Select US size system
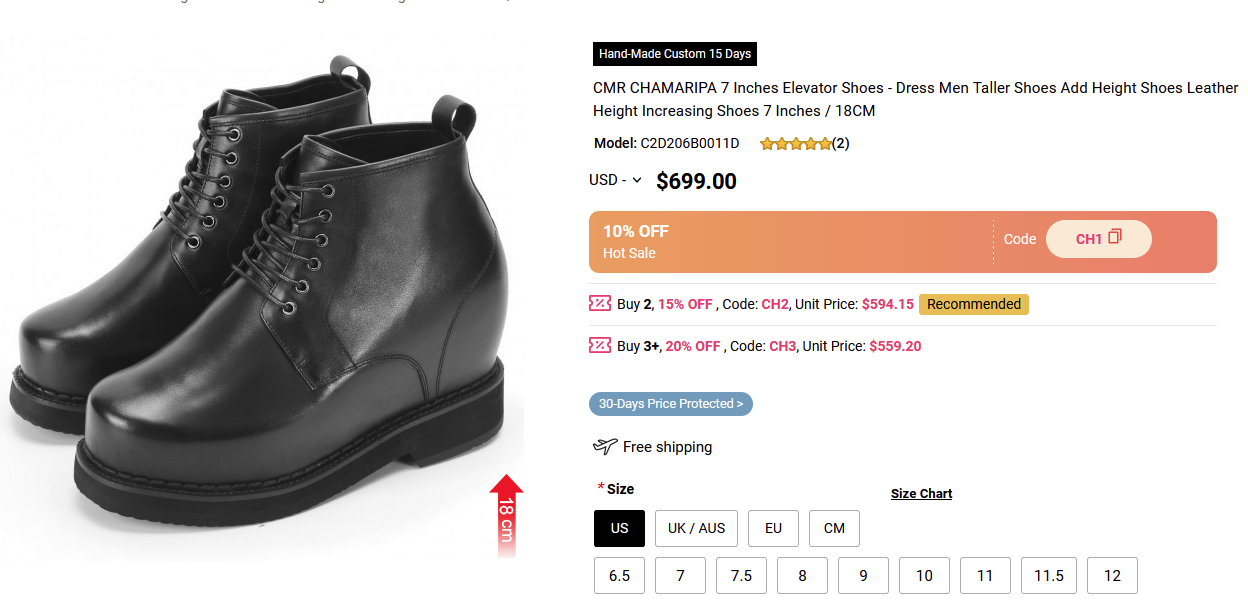 (x=619, y=528)
